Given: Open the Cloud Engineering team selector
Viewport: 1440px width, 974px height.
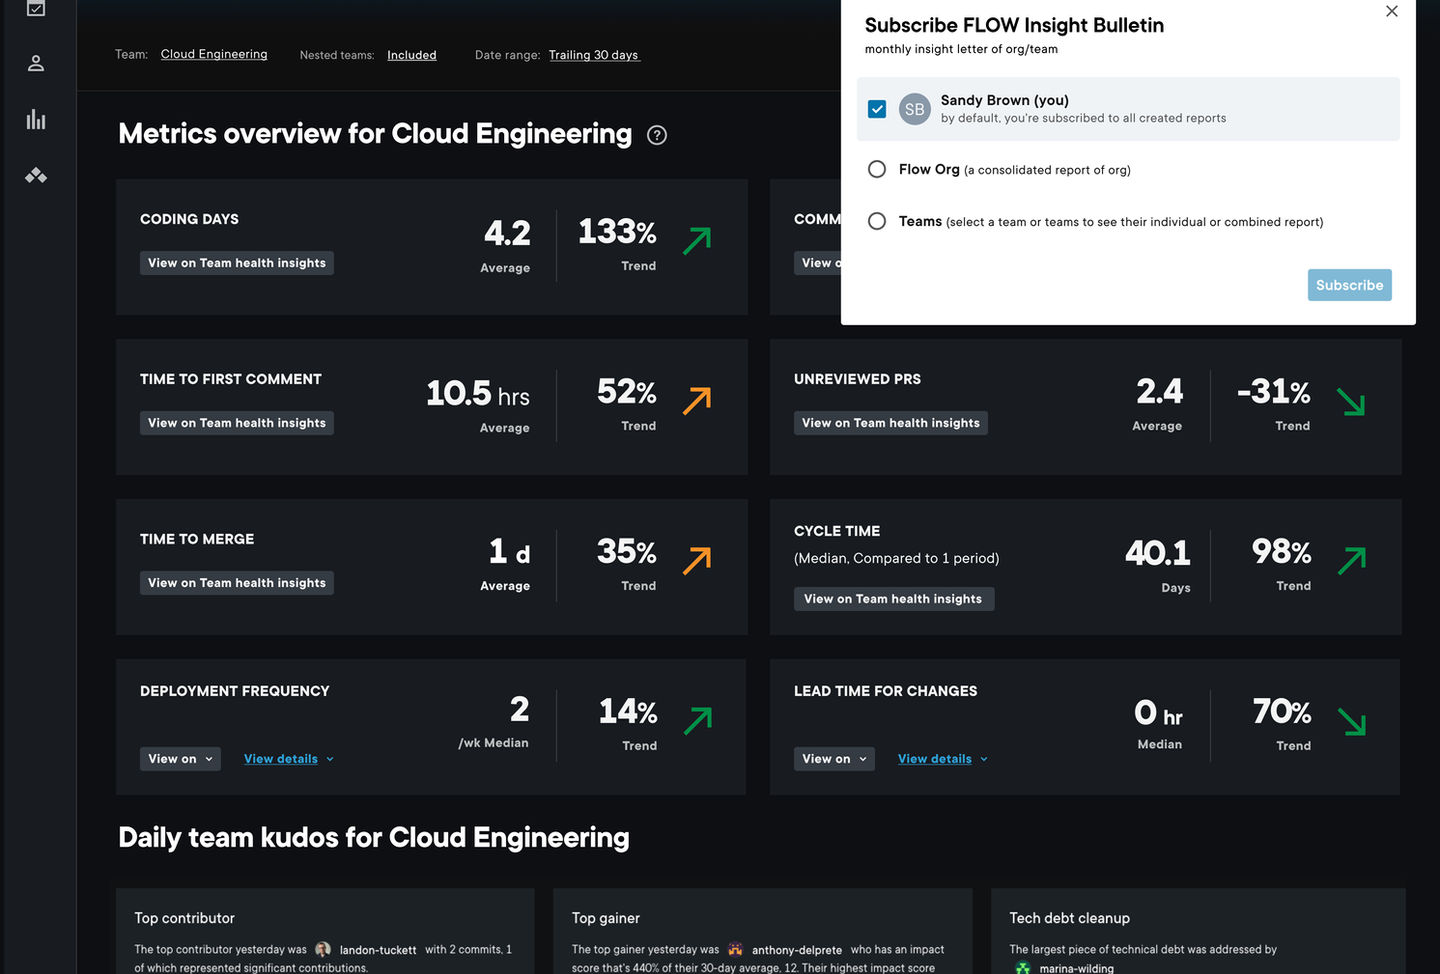Looking at the screenshot, I should point(214,54).
